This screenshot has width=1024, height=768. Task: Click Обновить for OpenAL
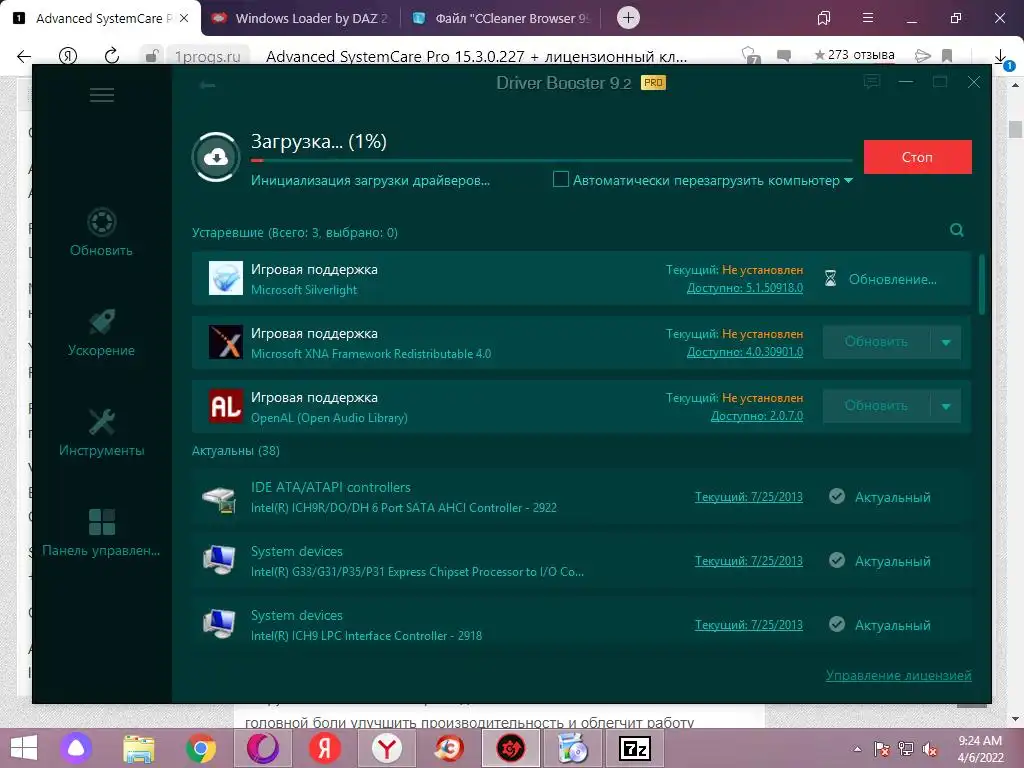point(876,406)
